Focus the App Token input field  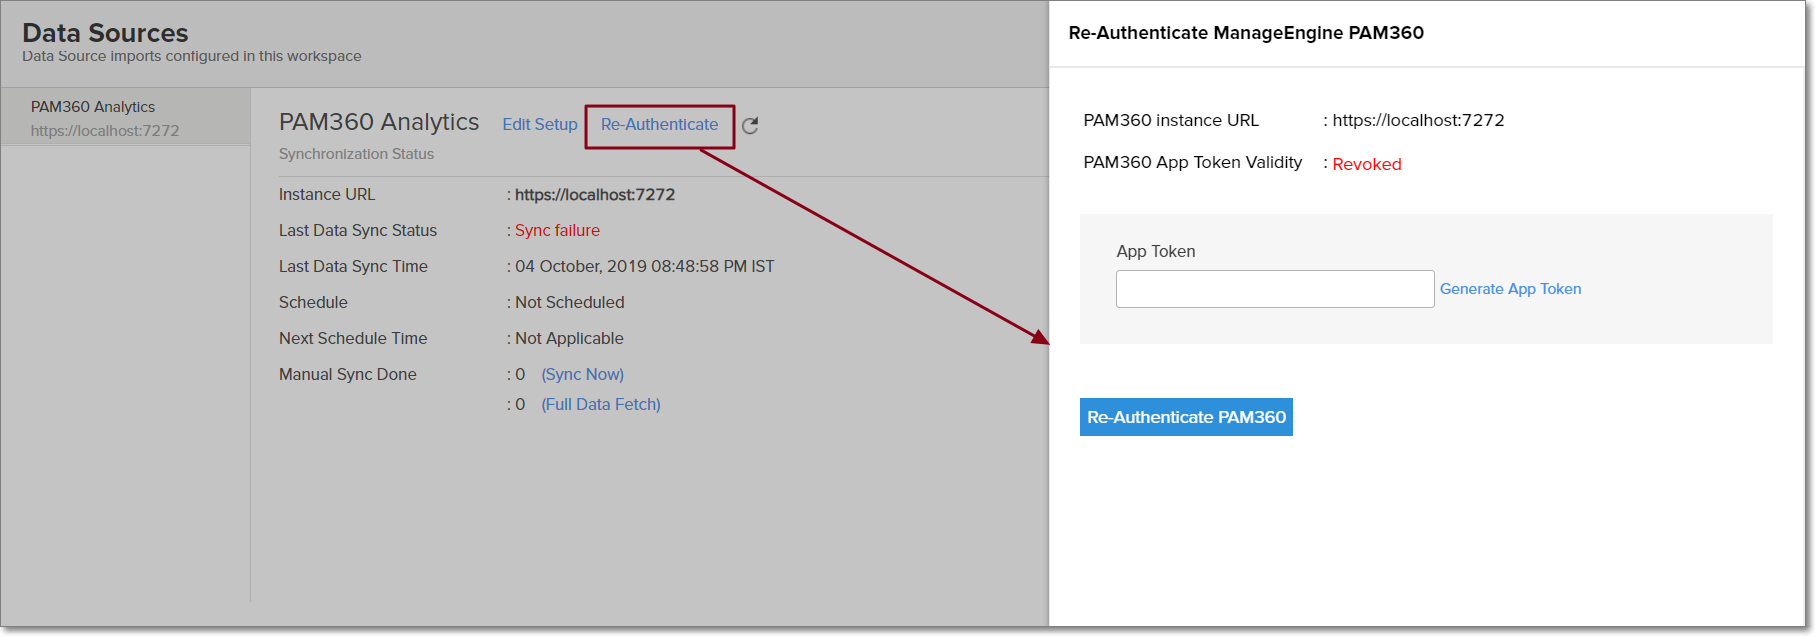click(1274, 289)
